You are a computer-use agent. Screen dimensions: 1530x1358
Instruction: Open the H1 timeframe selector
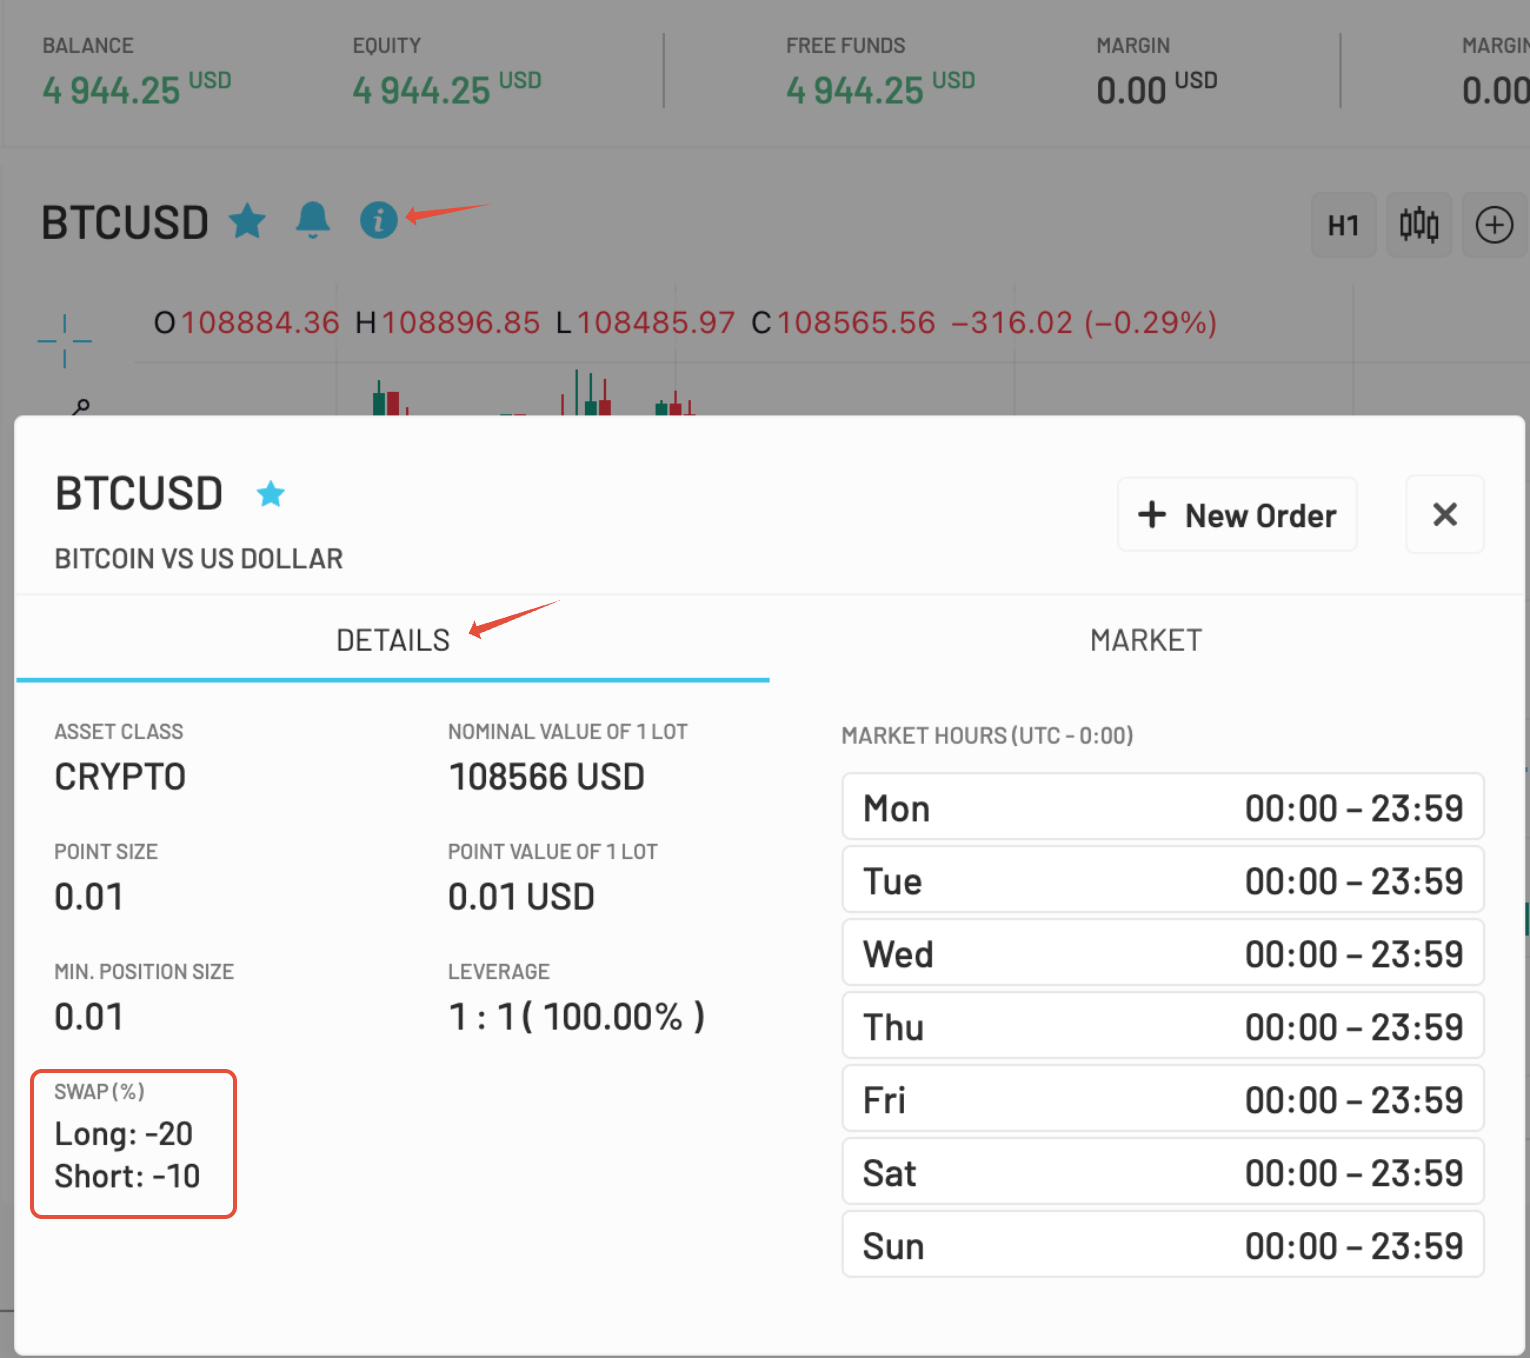(x=1343, y=225)
